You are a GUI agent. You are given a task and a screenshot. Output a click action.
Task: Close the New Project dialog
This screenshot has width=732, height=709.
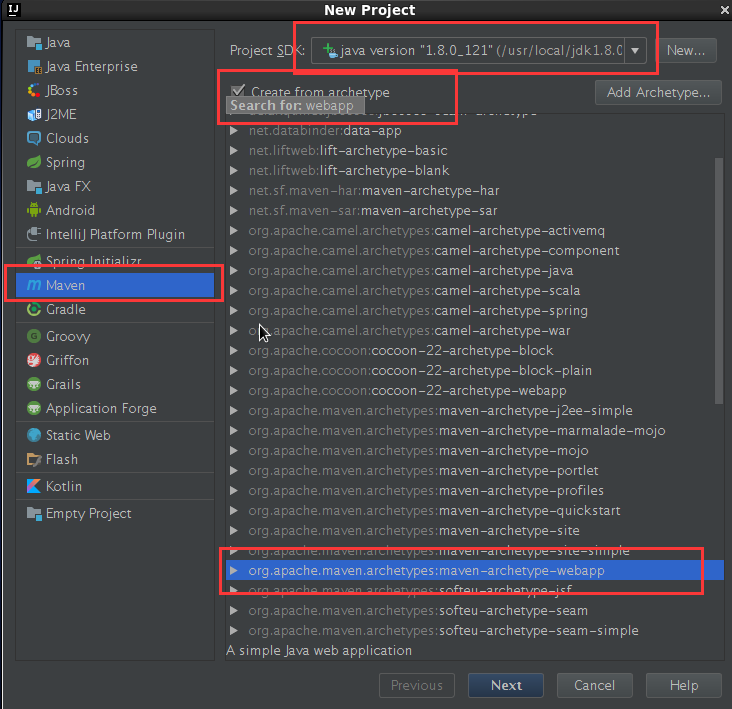click(725, 10)
